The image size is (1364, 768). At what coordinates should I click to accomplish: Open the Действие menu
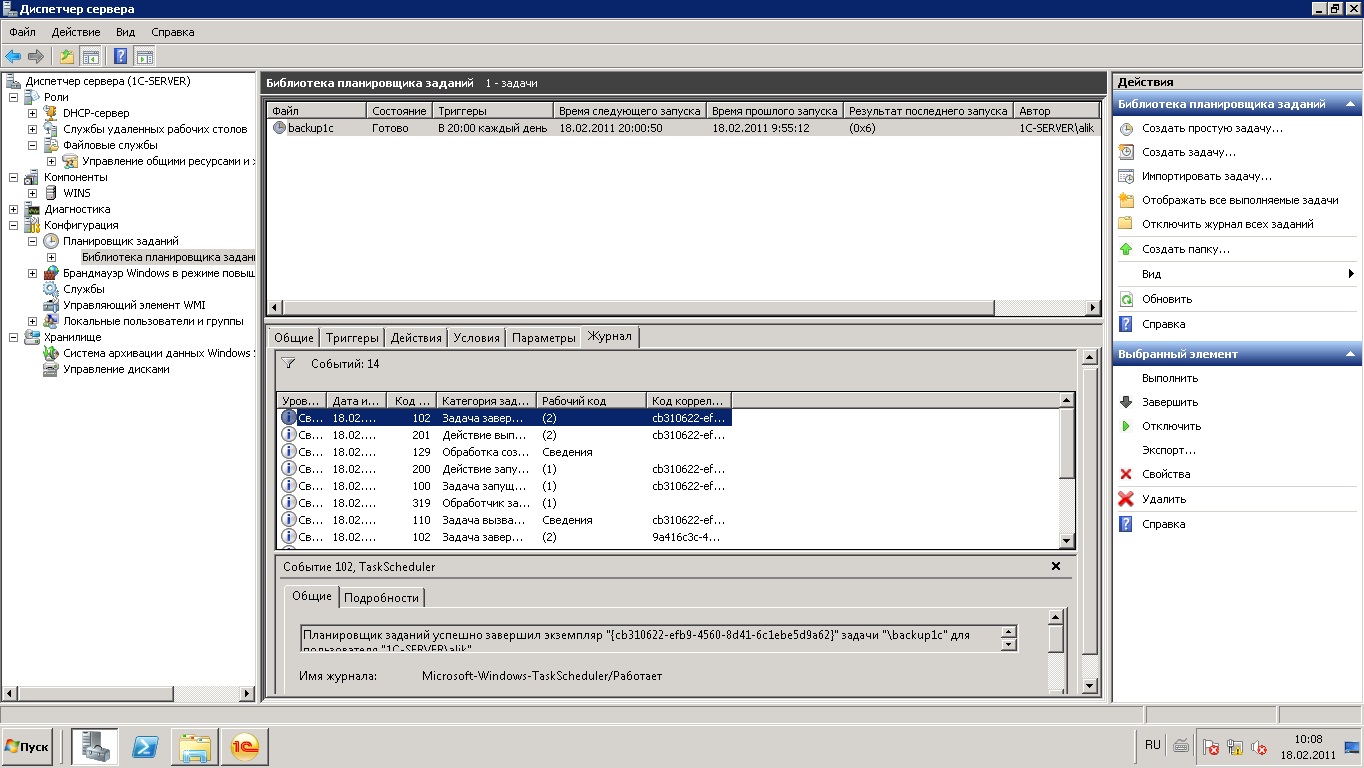click(76, 32)
